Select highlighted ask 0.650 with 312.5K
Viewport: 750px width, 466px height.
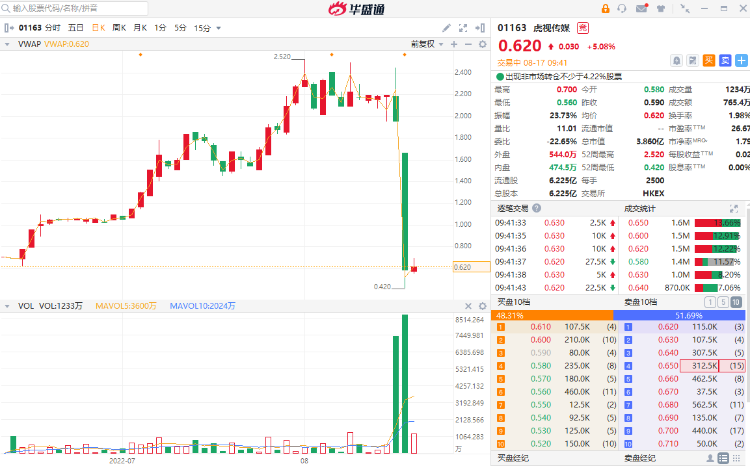(x=684, y=366)
